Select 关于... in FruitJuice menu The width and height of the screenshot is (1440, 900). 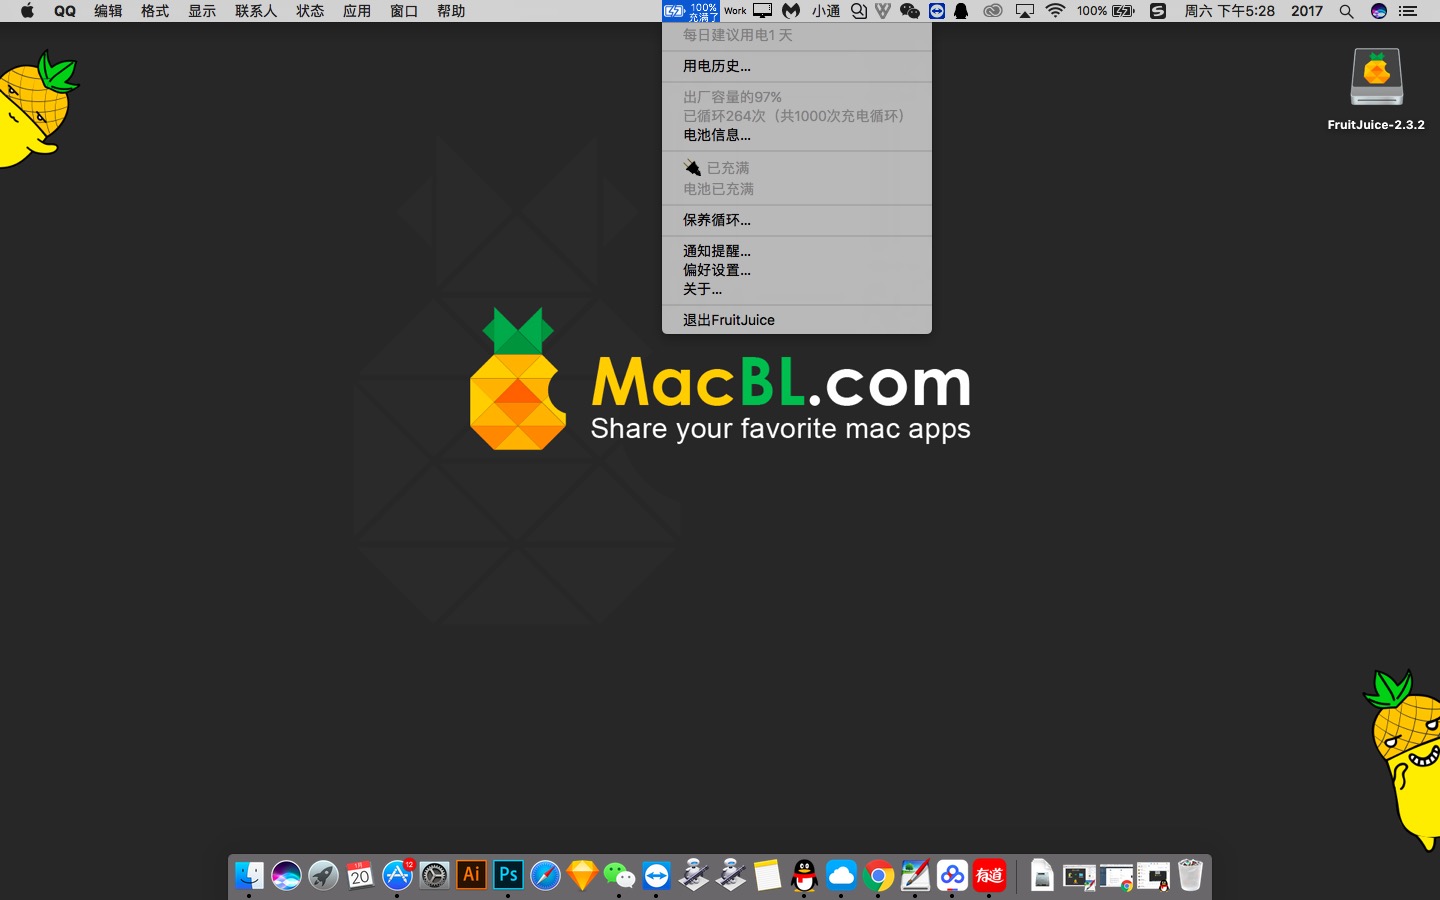point(797,289)
